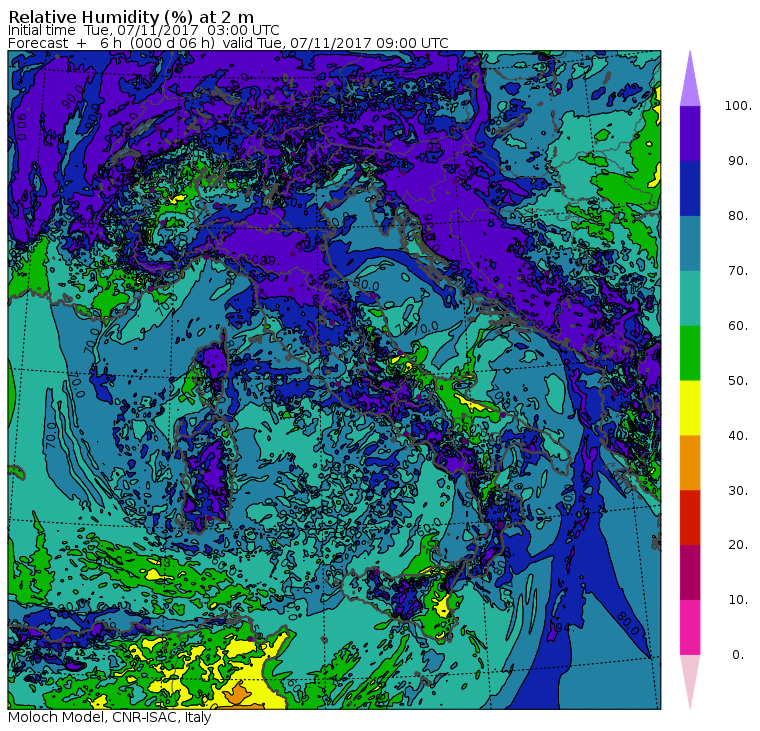
Task: Click the '80.' colorbar label
Action: click(x=738, y=216)
